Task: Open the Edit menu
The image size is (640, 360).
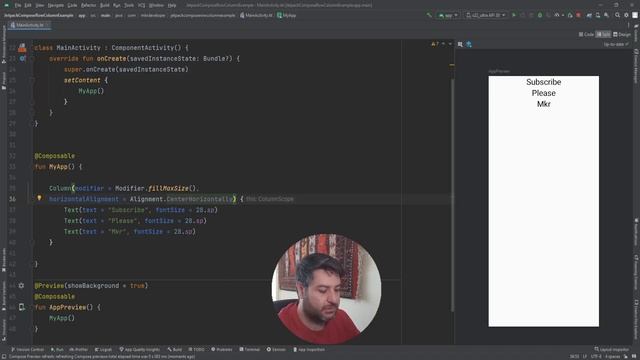Action: [x=28, y=5]
